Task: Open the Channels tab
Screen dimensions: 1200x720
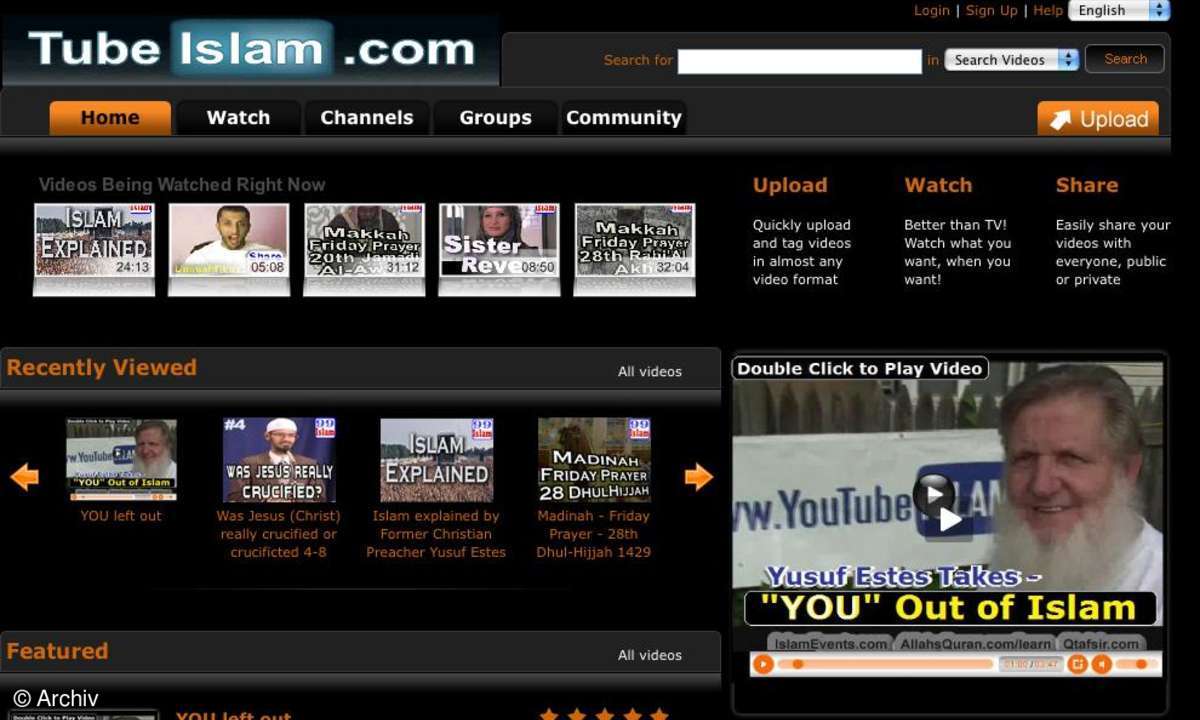Action: [366, 118]
